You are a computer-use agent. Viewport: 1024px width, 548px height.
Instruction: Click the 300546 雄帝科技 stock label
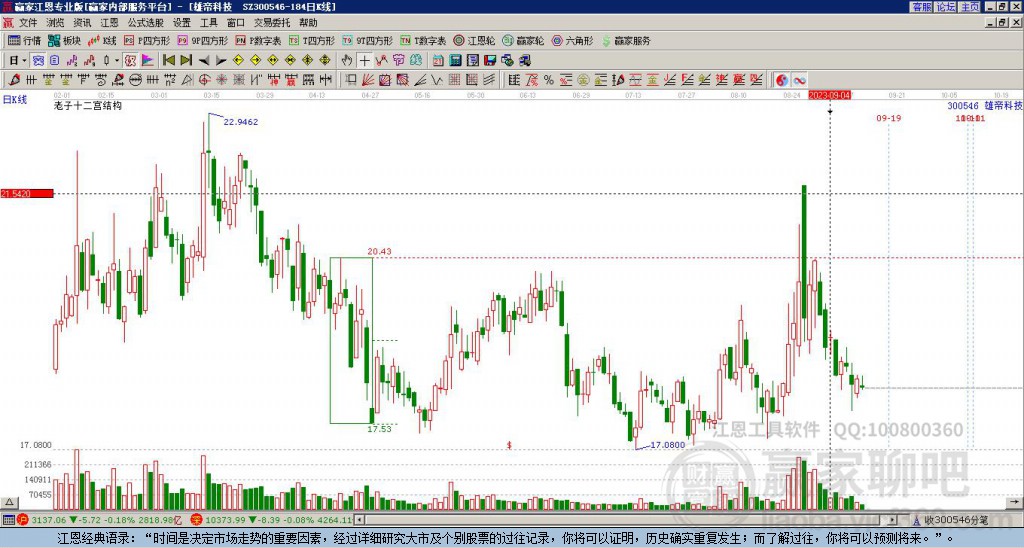(985, 106)
